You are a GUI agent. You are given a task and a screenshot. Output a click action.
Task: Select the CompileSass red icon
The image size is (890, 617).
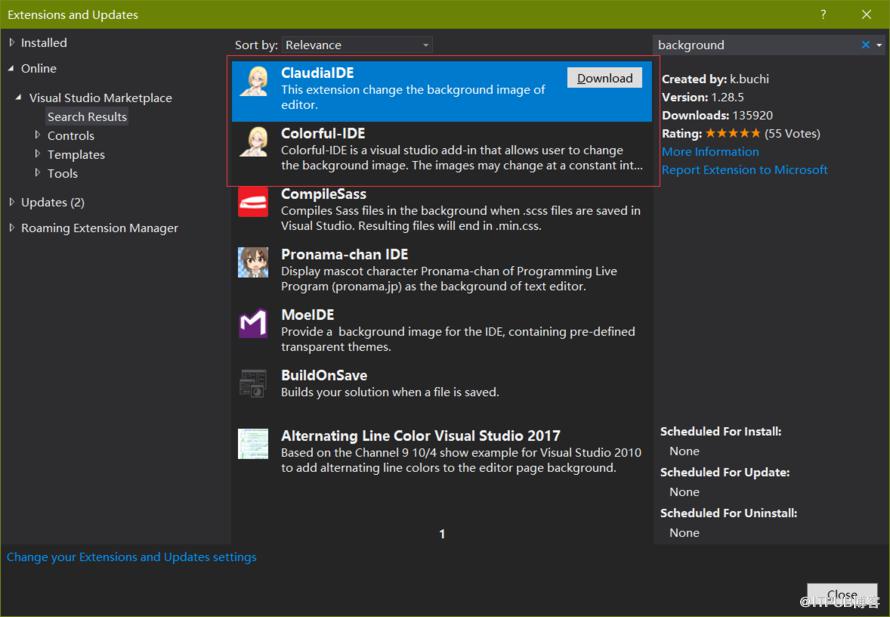[x=253, y=202]
